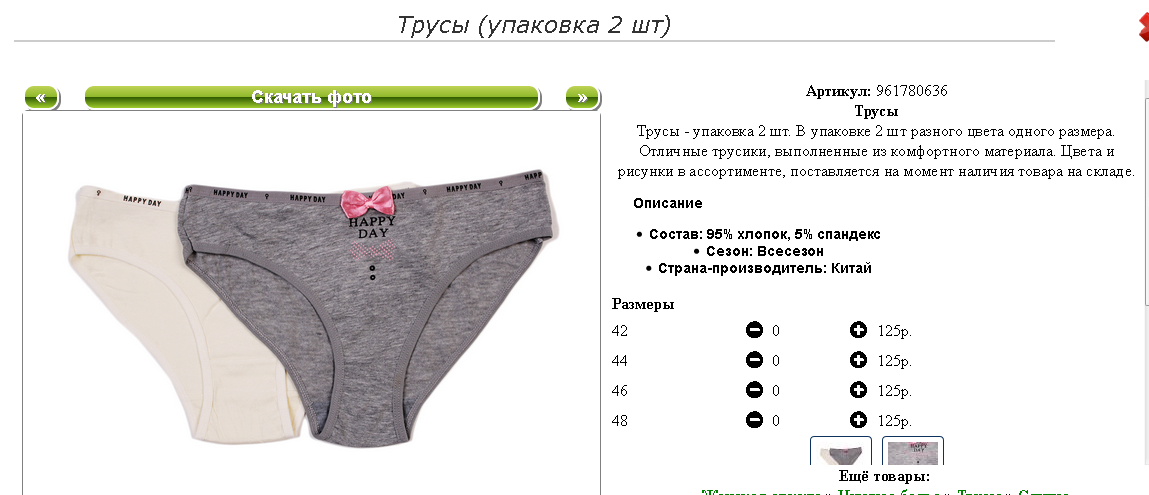The image size is (1149, 495).
Task: Show the next photo with » button
Action: pyautogui.click(x=583, y=97)
